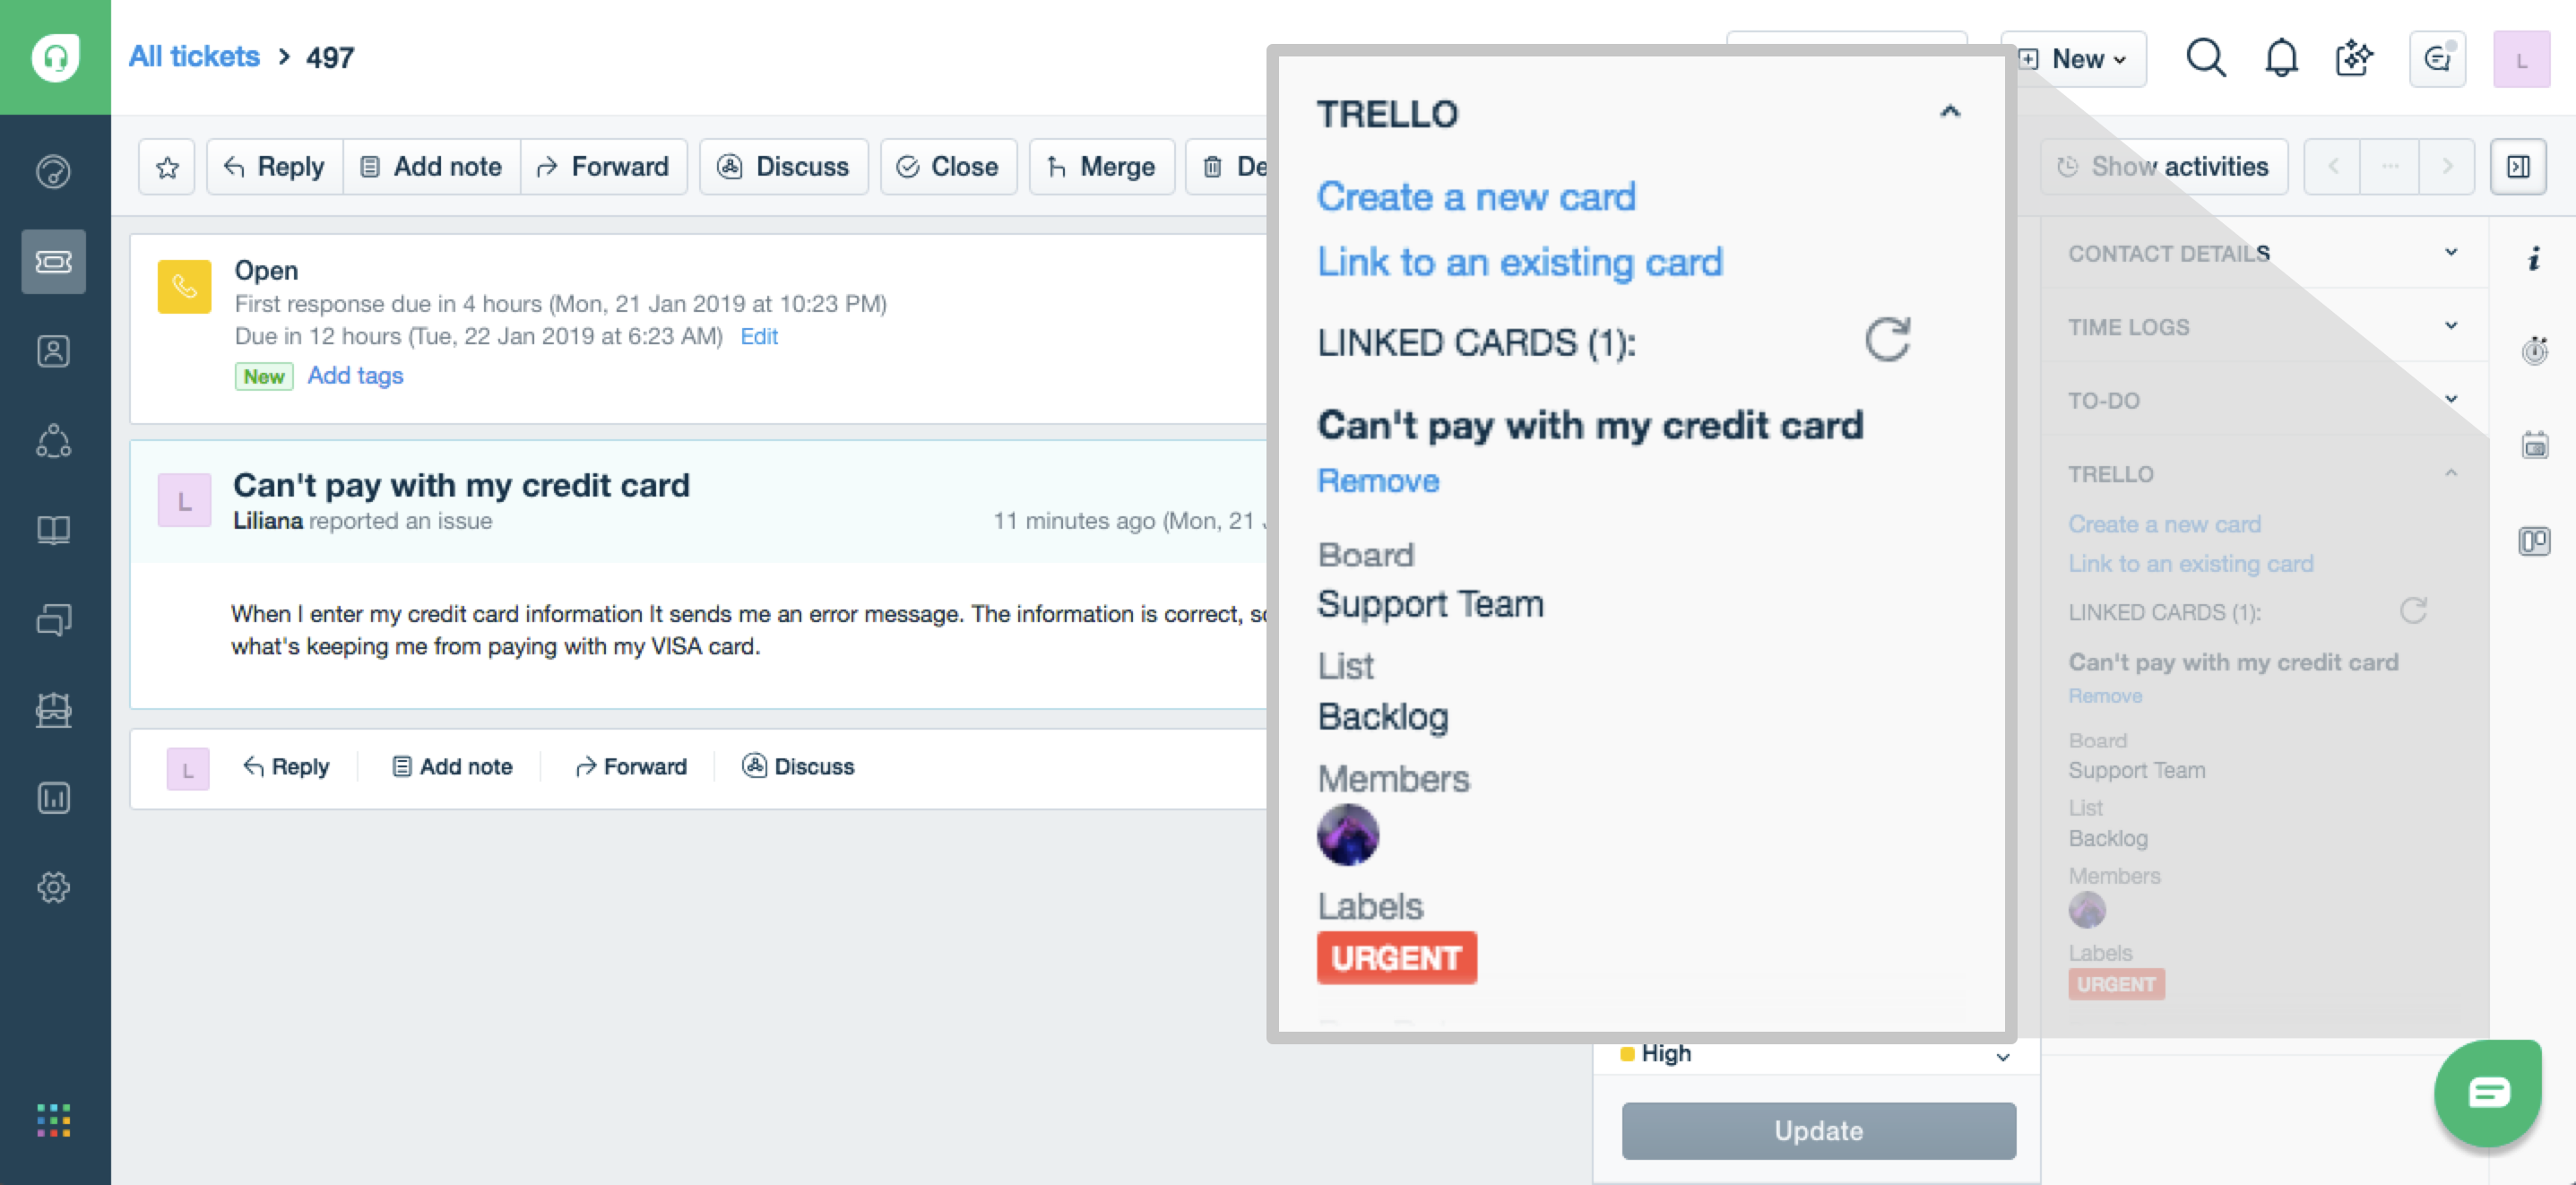This screenshot has height=1185, width=2576.
Task: Click the Star/bookmark ticket icon
Action: pos(166,166)
